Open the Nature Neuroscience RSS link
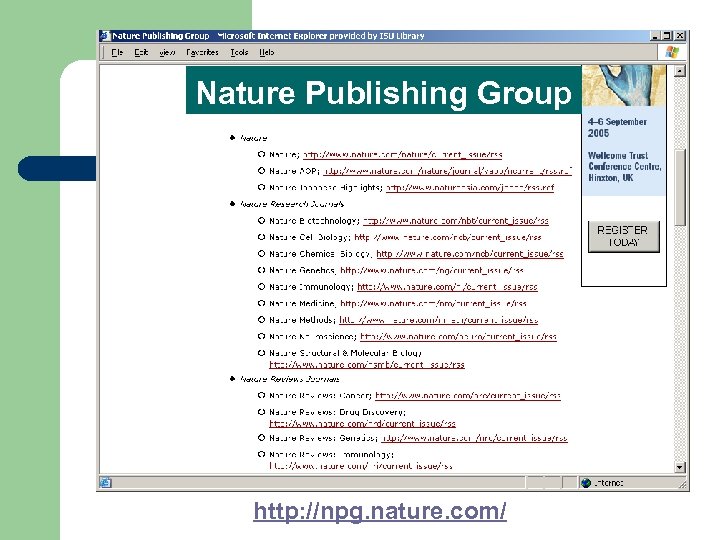This screenshot has width=720, height=540. [x=458, y=337]
